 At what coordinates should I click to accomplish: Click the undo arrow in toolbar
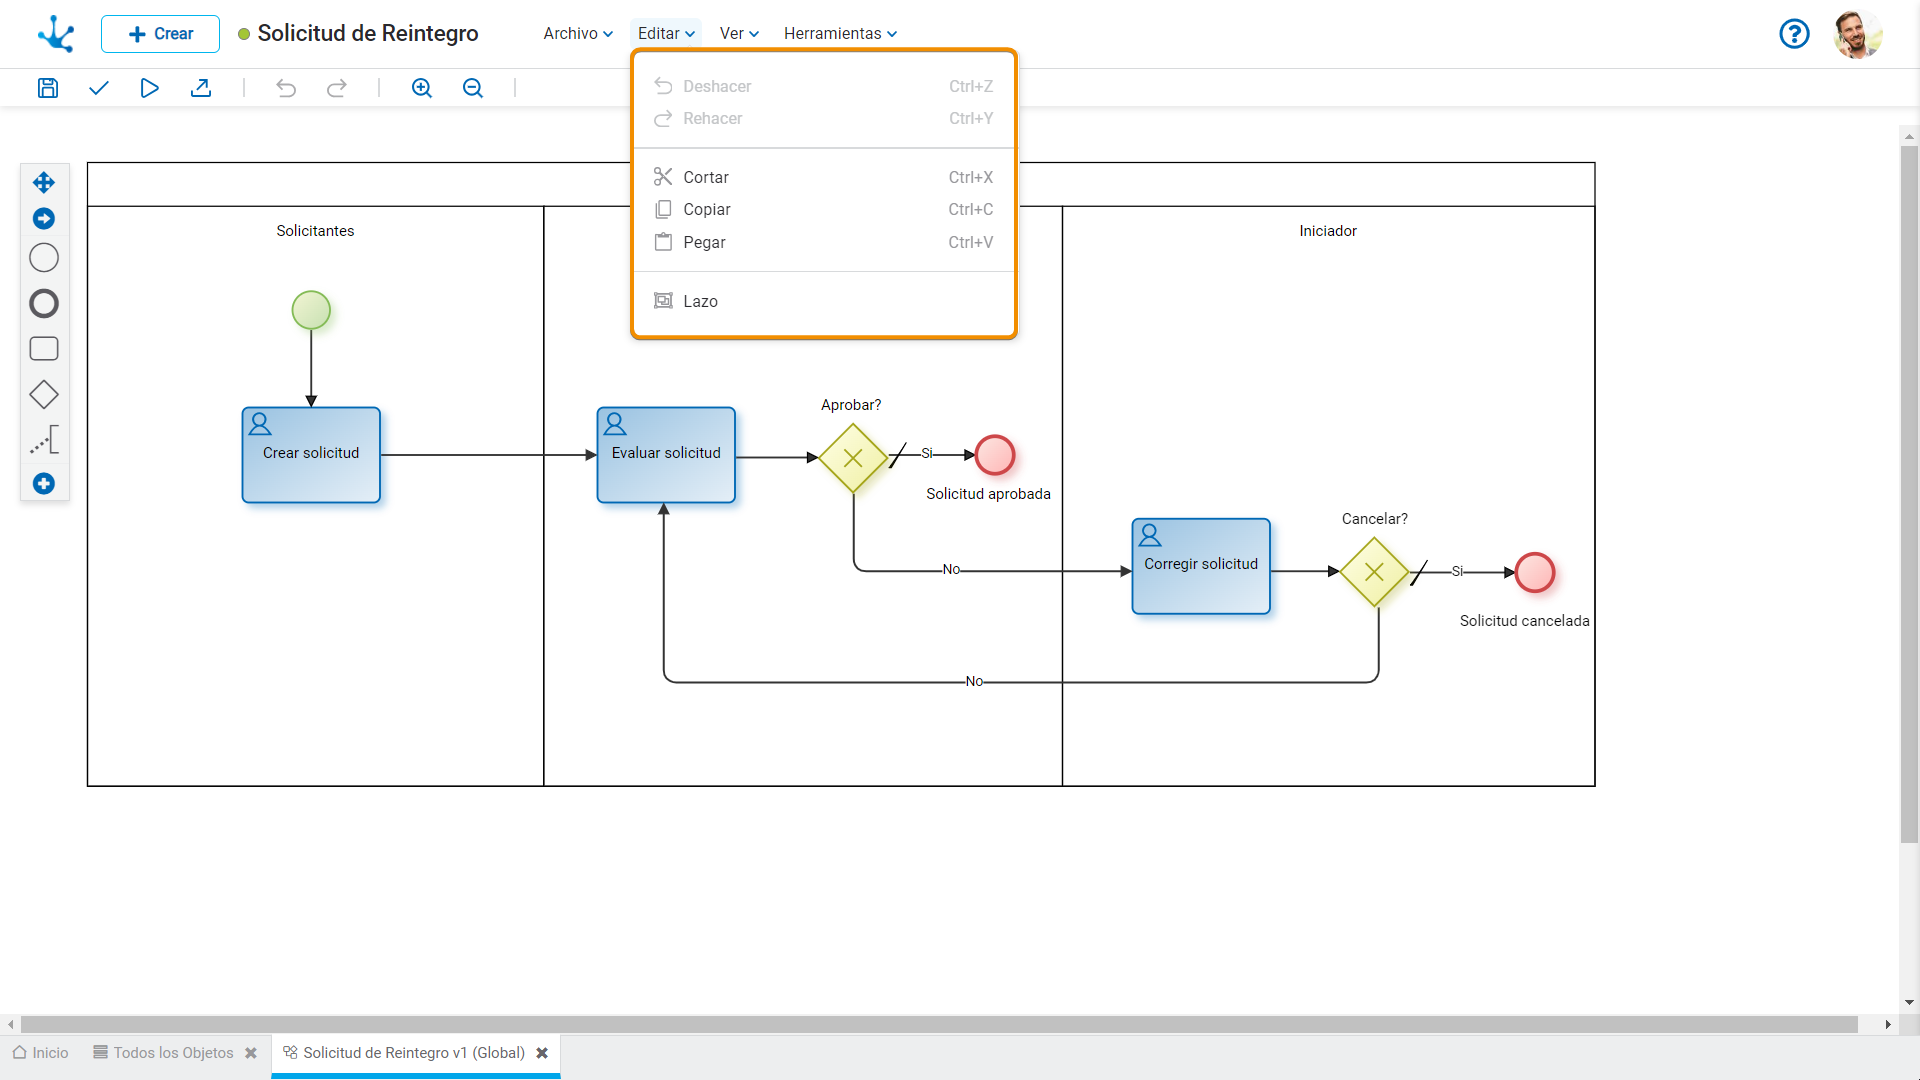pos(286,88)
